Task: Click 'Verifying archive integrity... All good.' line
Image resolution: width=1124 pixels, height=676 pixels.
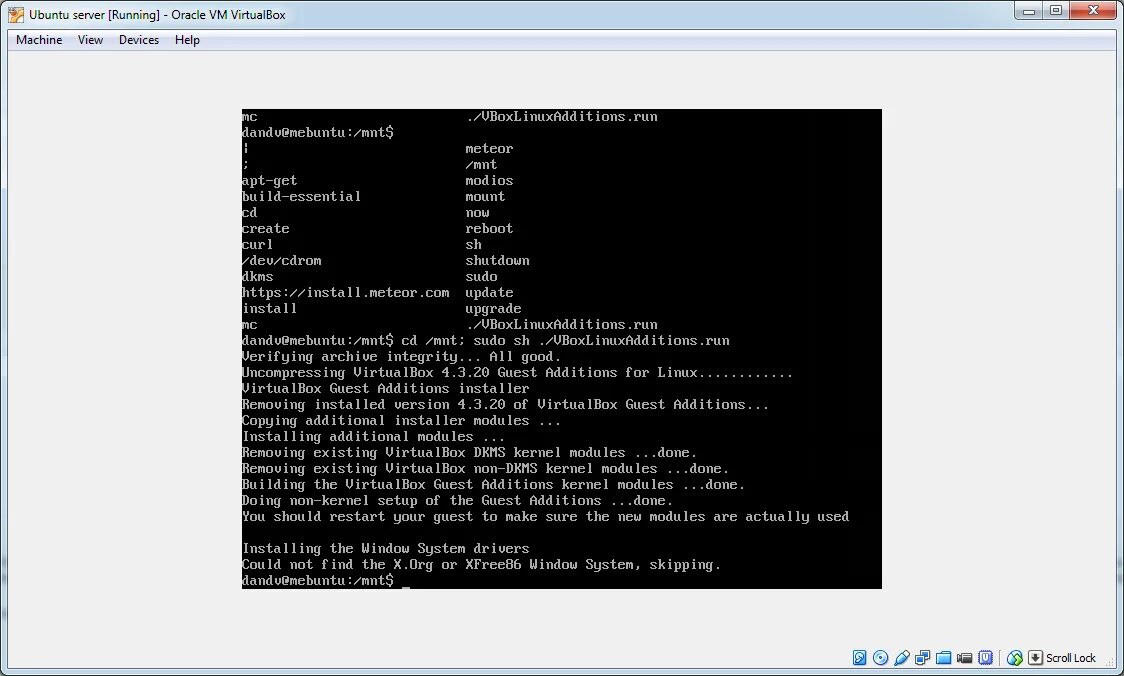Action: pyautogui.click(x=401, y=356)
